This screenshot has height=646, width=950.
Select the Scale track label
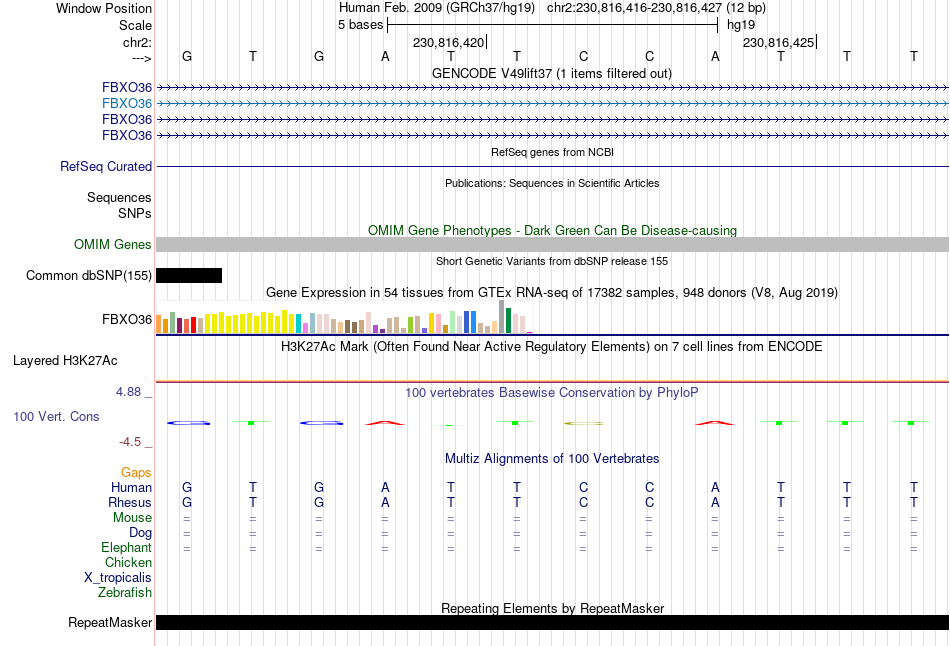click(135, 25)
